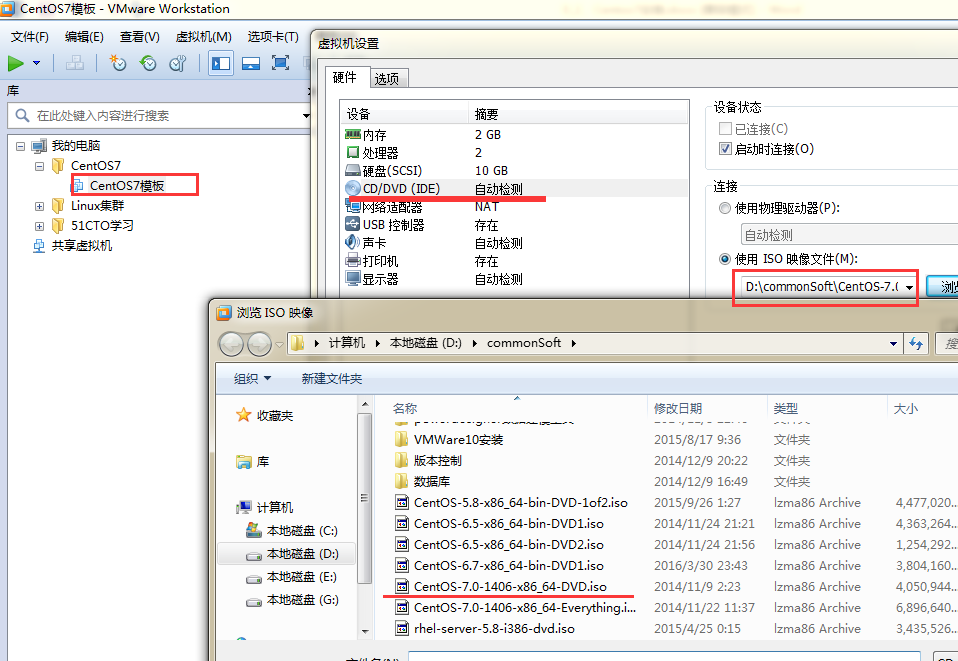
Task: Select the 硬盘(SCSI) device row
Action: 514,170
